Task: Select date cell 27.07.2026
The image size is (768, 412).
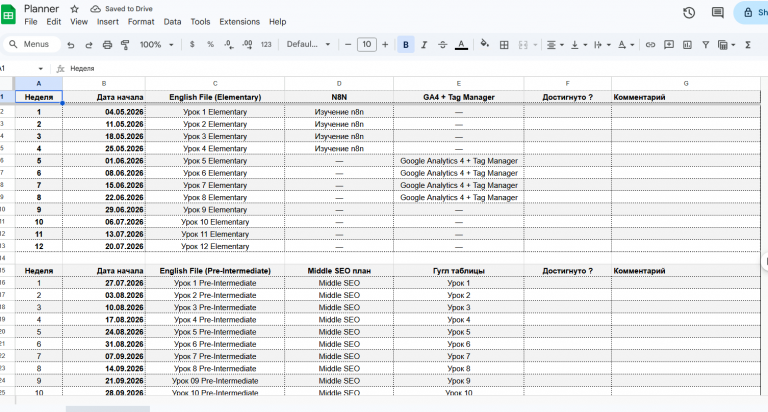Action: tap(104, 283)
